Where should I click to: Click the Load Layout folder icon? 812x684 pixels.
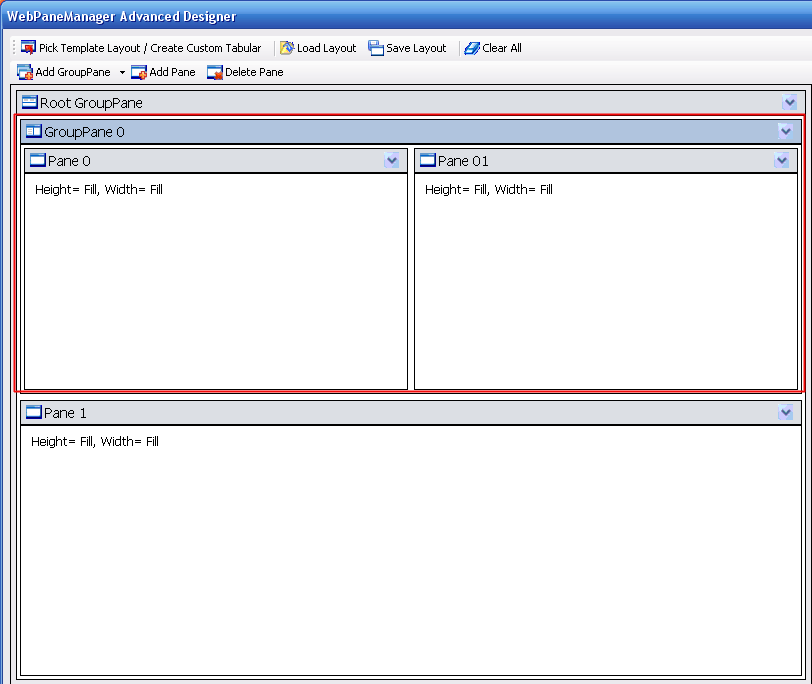(x=287, y=48)
